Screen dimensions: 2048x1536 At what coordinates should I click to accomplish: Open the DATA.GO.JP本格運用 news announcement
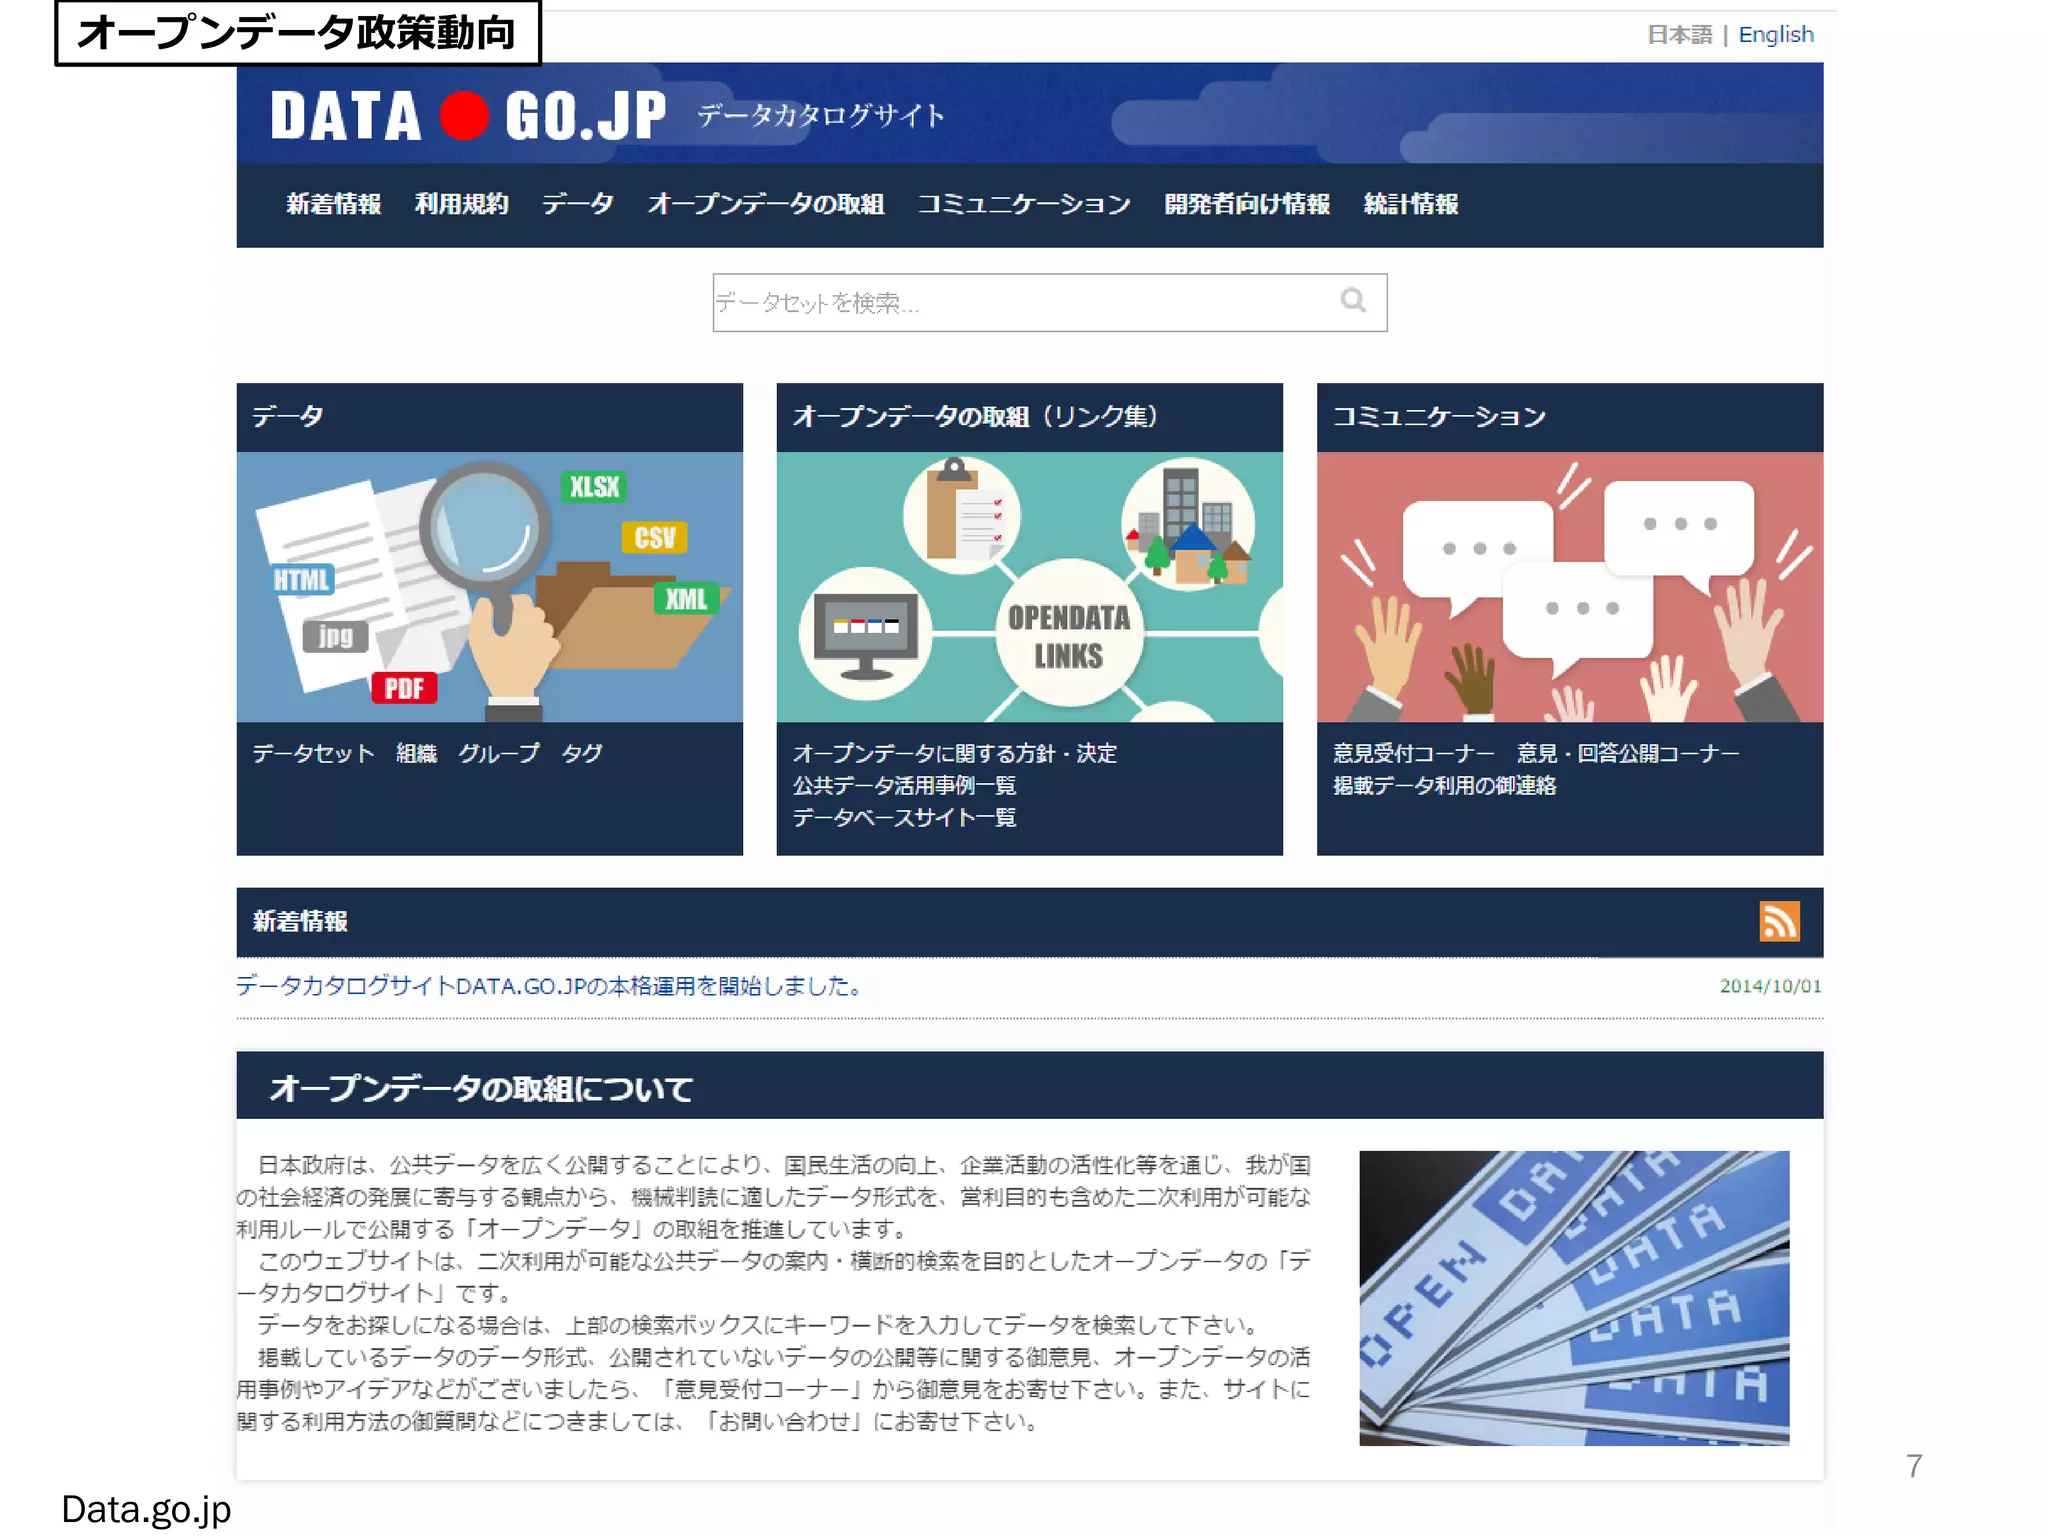(548, 986)
